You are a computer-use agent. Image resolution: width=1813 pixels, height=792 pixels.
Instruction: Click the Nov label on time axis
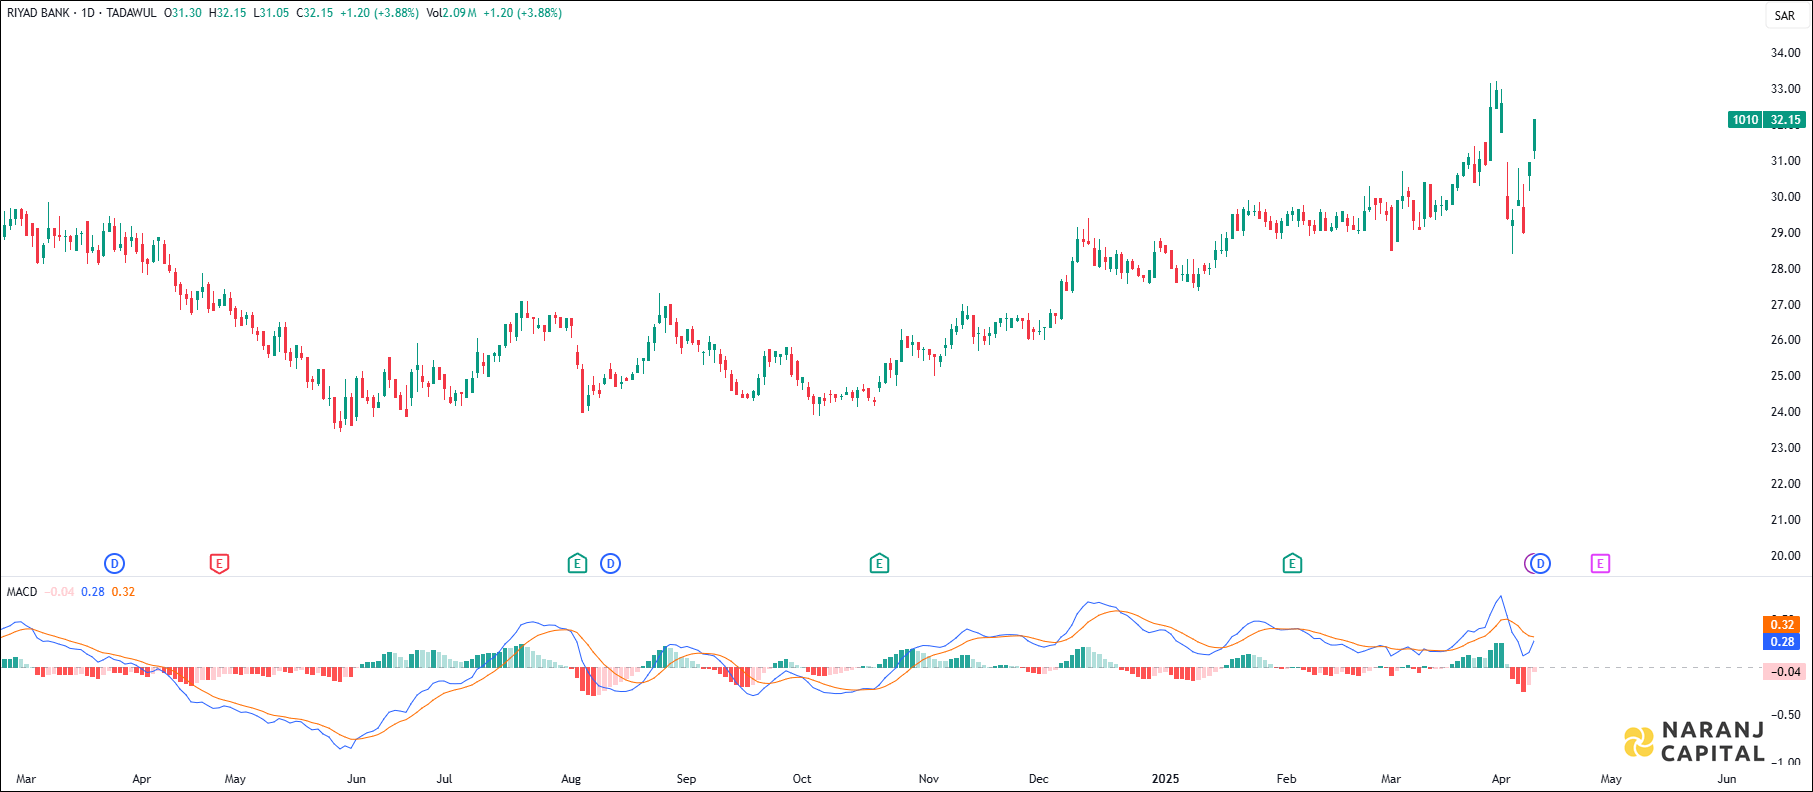[929, 779]
